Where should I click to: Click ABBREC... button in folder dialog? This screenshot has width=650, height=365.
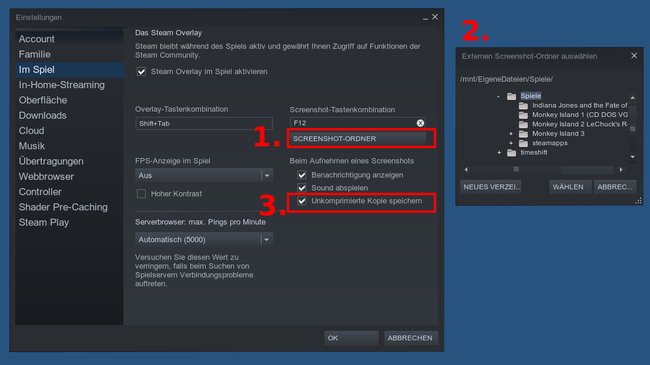pyautogui.click(x=615, y=187)
